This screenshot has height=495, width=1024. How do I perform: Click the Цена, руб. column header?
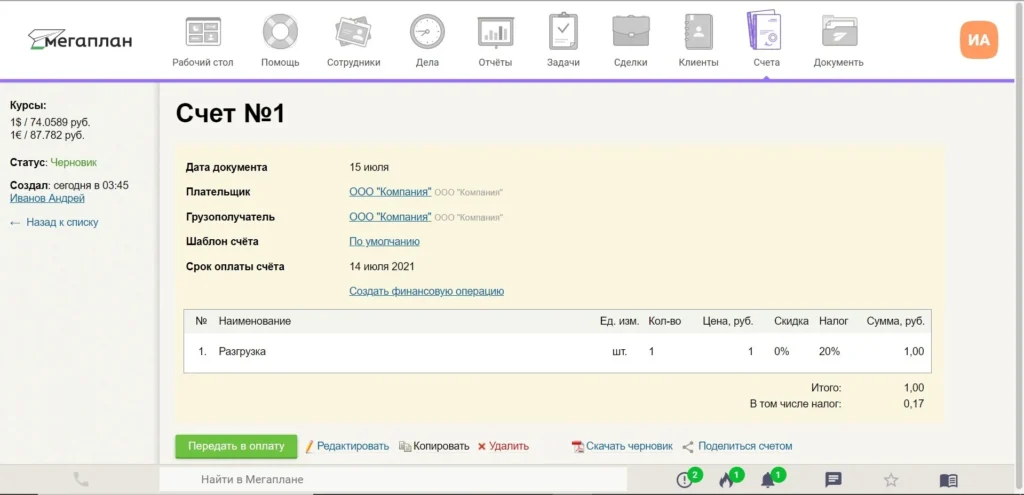[x=728, y=321]
